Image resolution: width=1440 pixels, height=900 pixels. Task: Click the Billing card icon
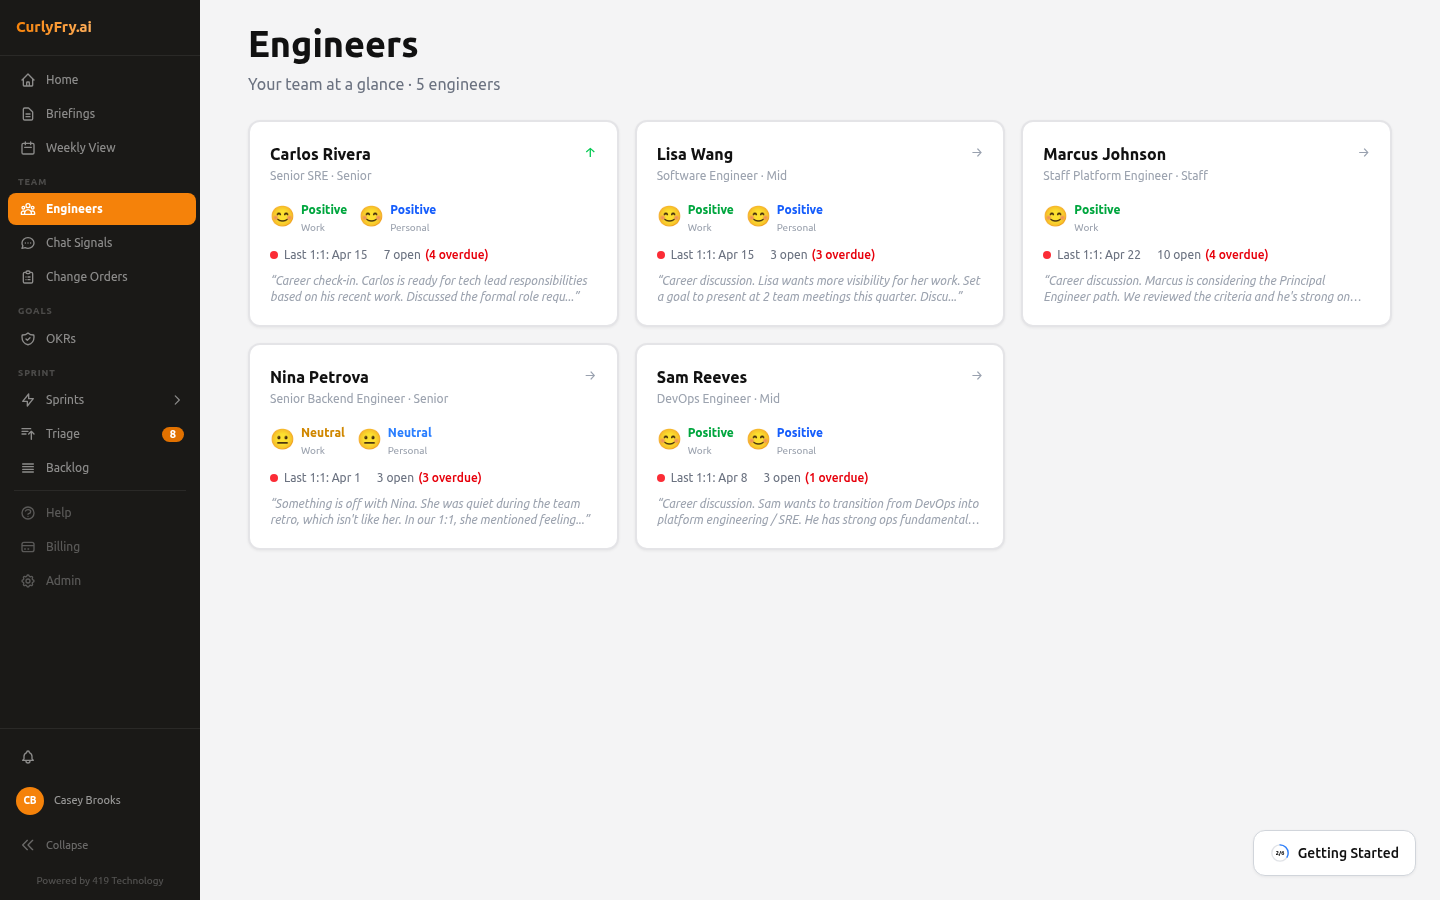[x=28, y=547]
